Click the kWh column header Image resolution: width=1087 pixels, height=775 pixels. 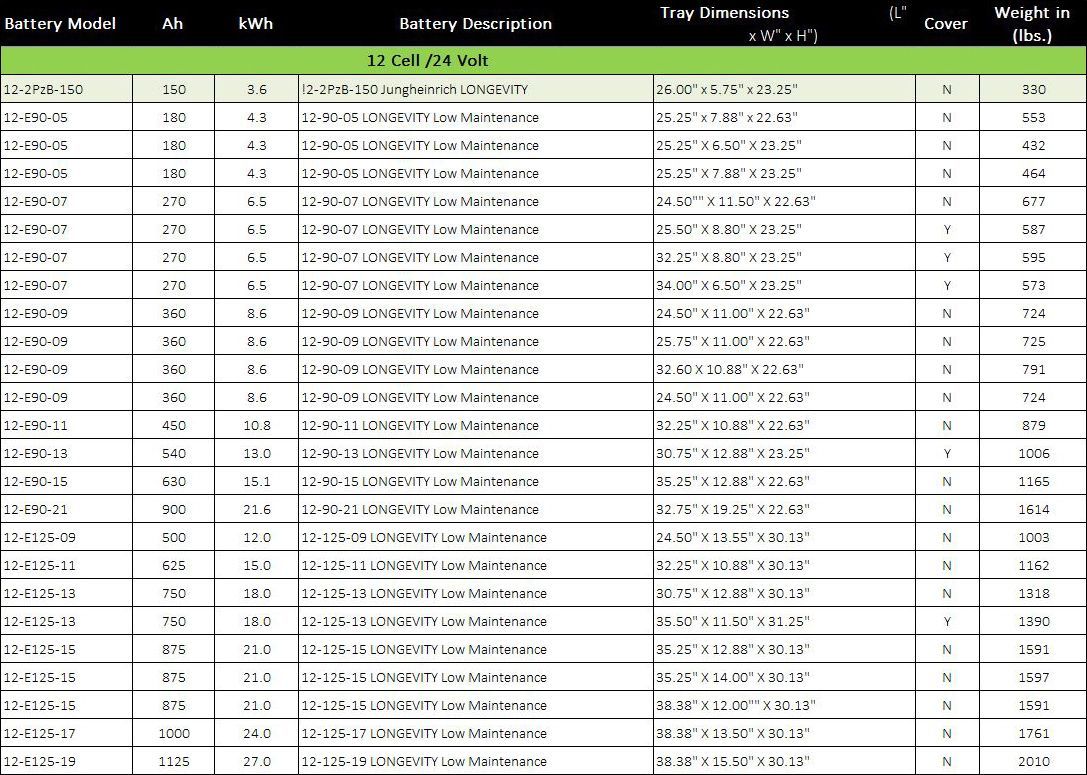[256, 23]
